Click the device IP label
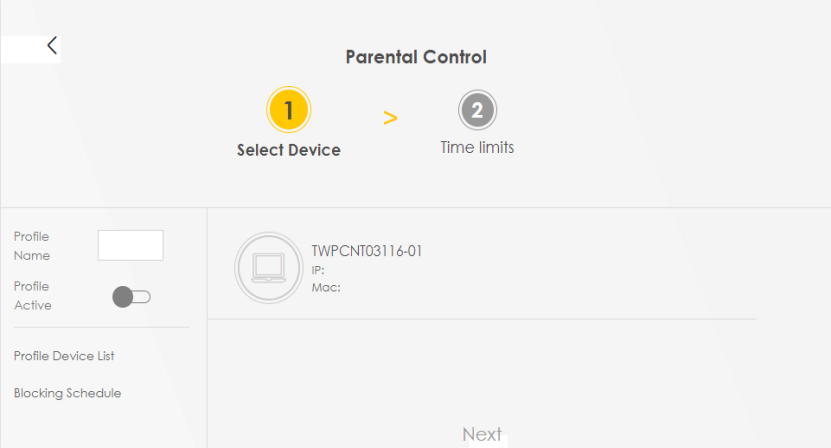831x448 pixels. [x=318, y=270]
